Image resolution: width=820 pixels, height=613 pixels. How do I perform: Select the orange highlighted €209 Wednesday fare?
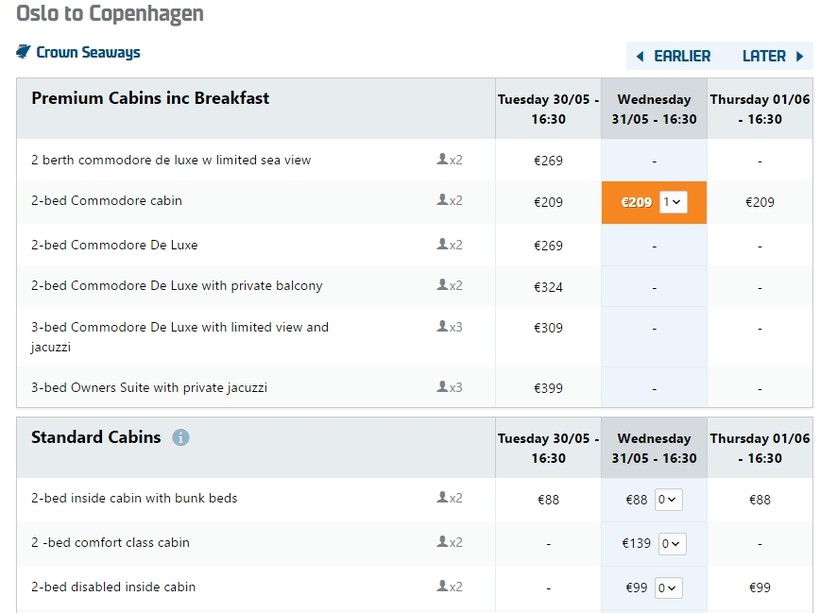(x=636, y=202)
